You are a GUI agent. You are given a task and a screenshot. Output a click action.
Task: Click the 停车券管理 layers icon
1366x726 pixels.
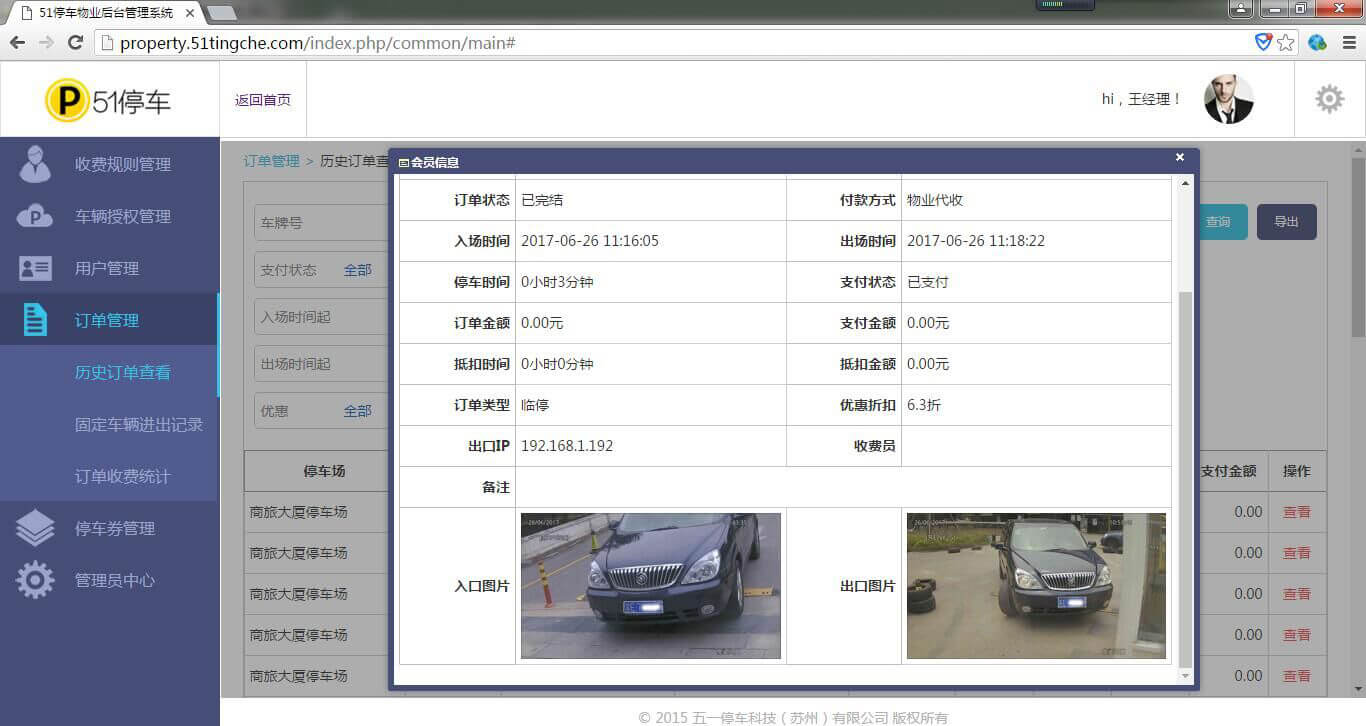[35, 528]
